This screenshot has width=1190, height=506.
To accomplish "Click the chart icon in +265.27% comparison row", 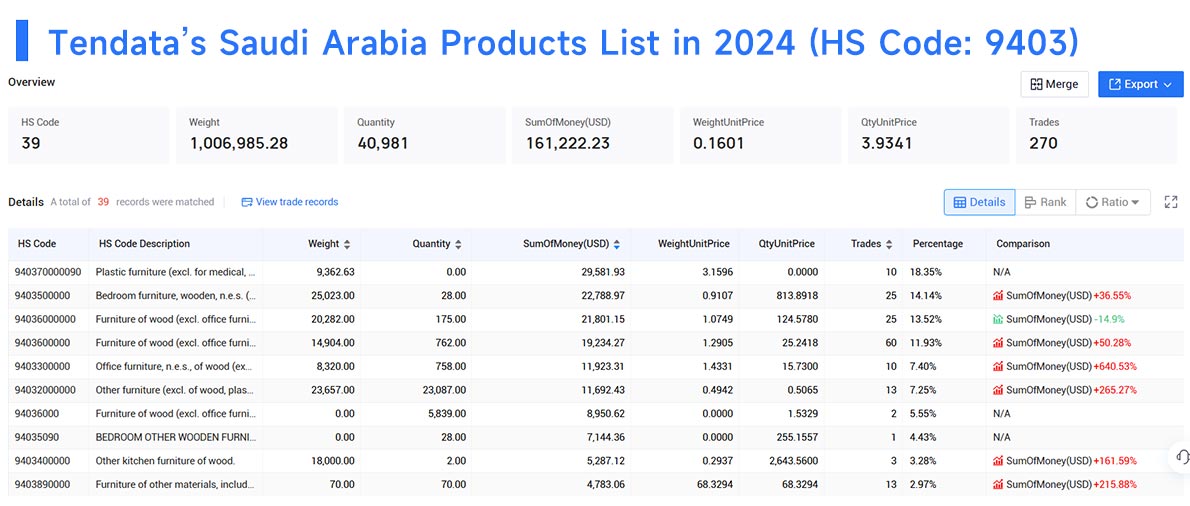I will coord(998,389).
